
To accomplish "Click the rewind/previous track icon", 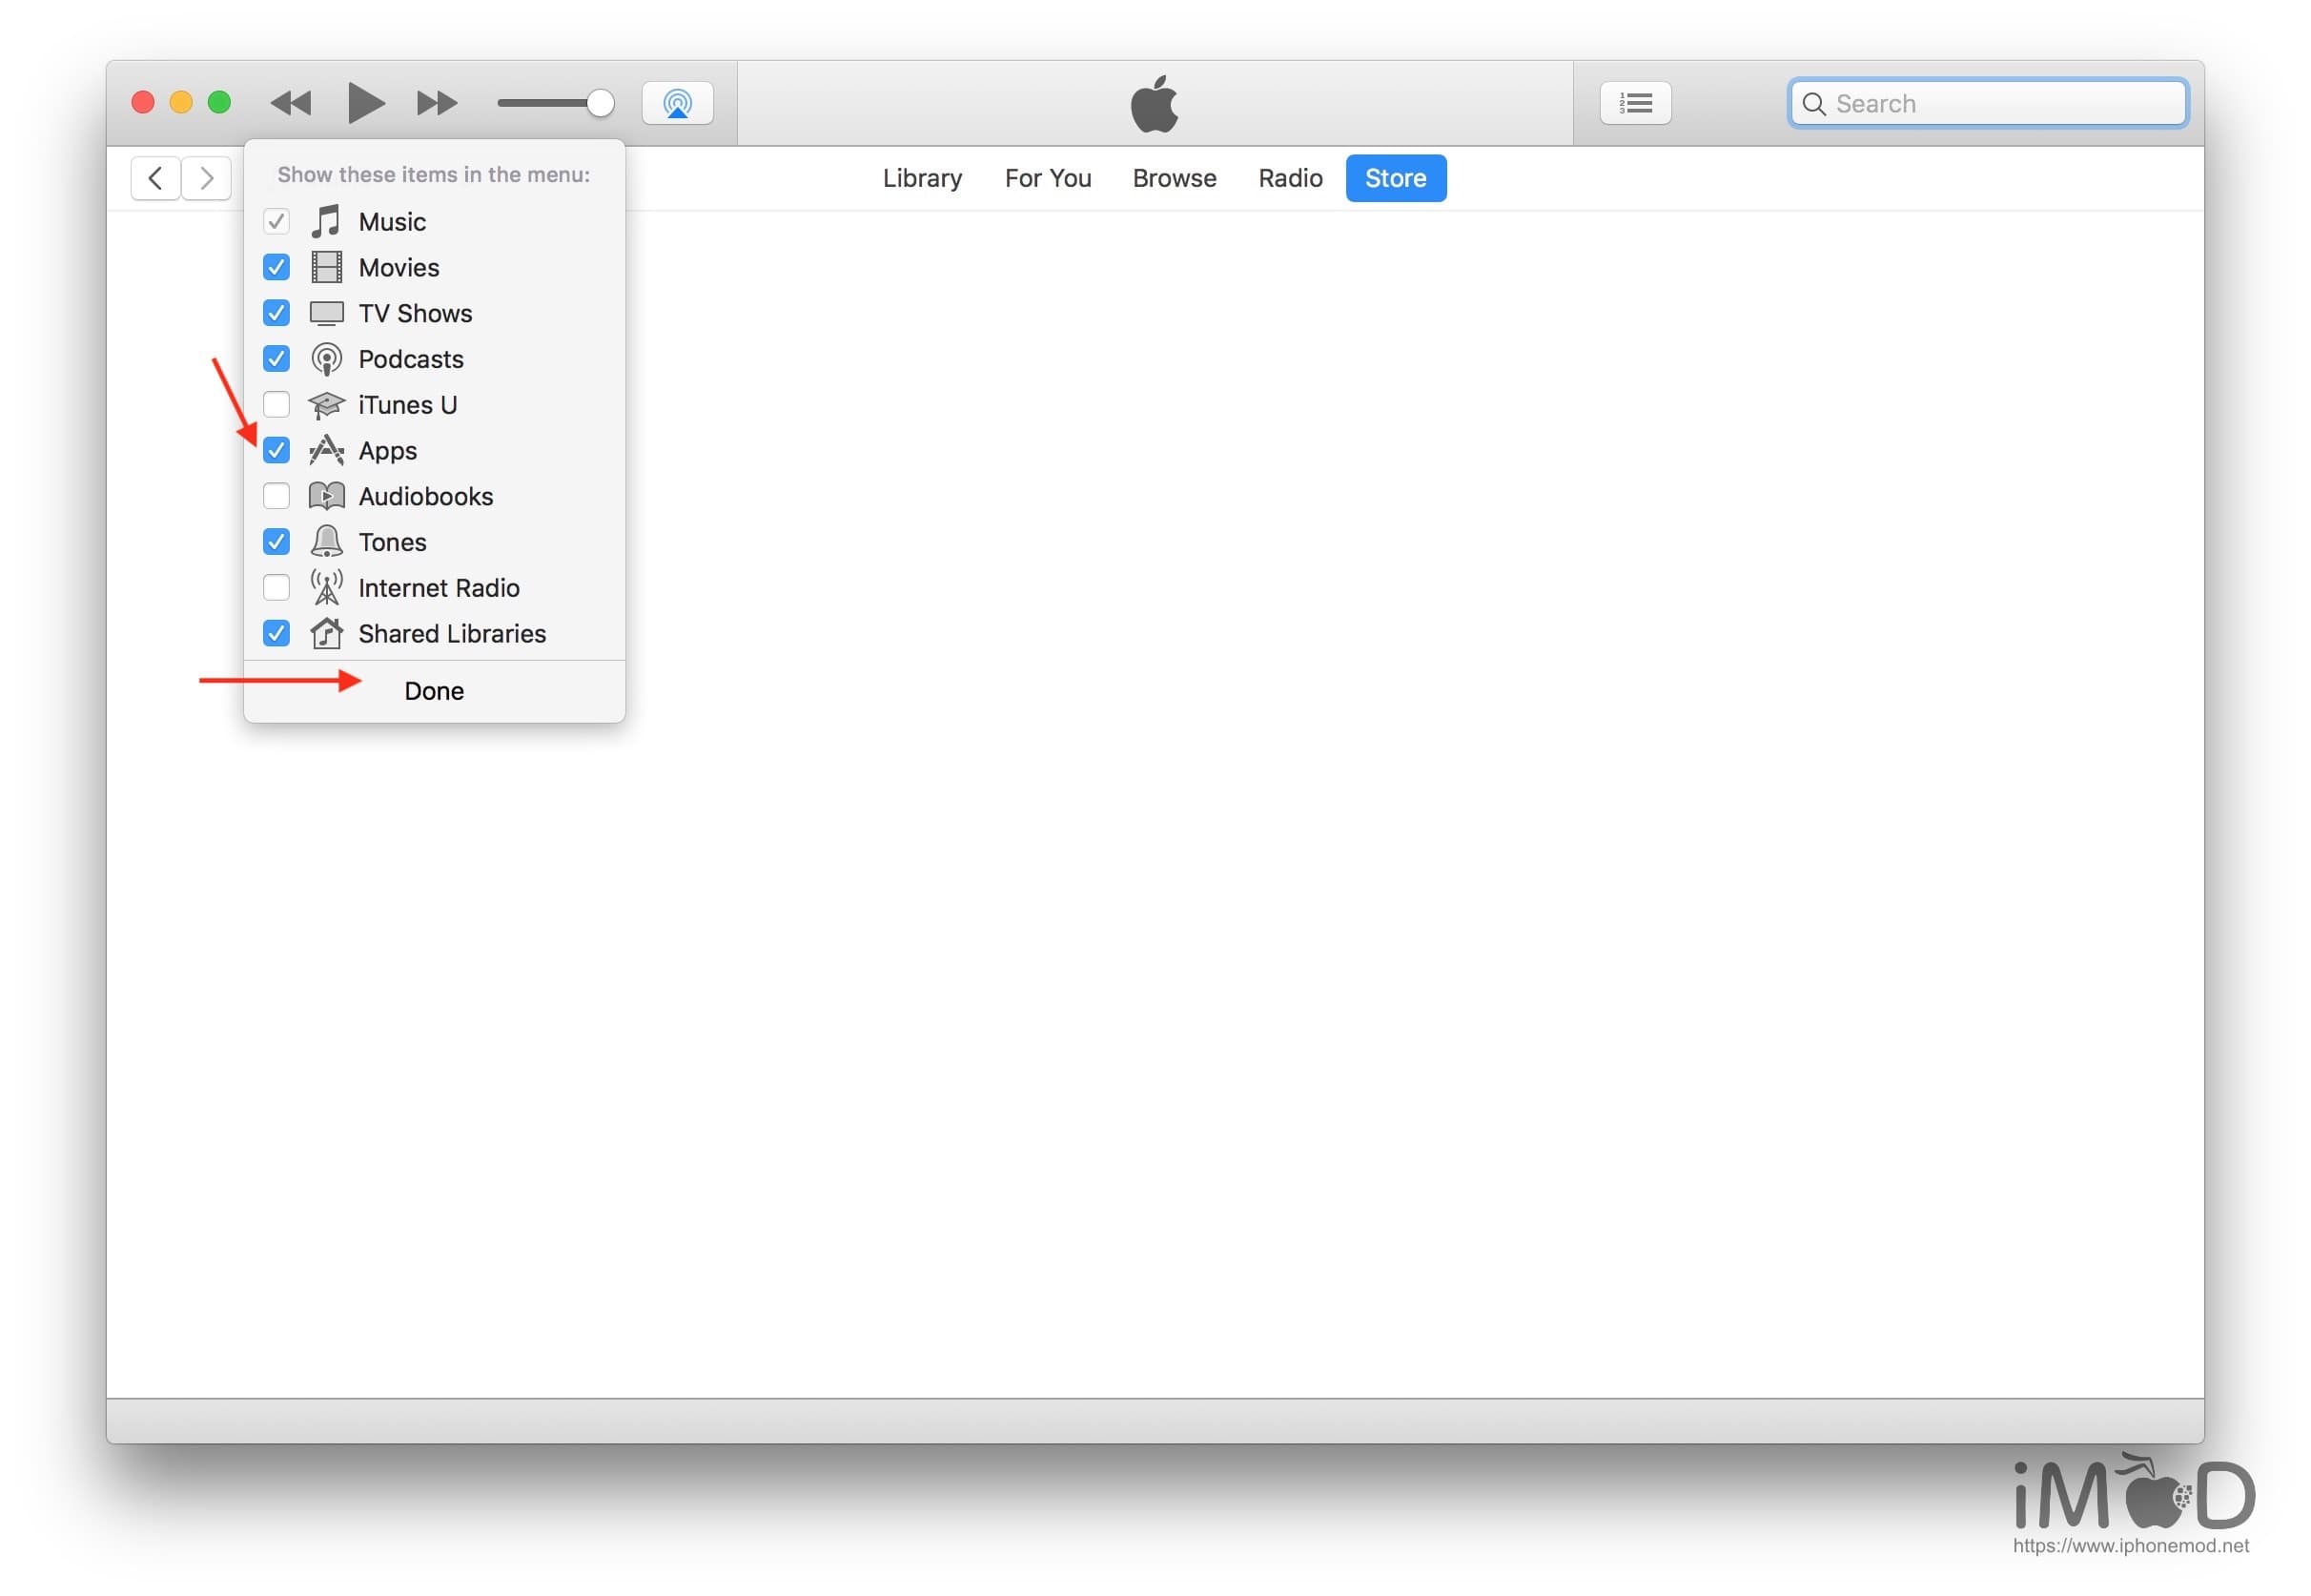I will 291,103.
